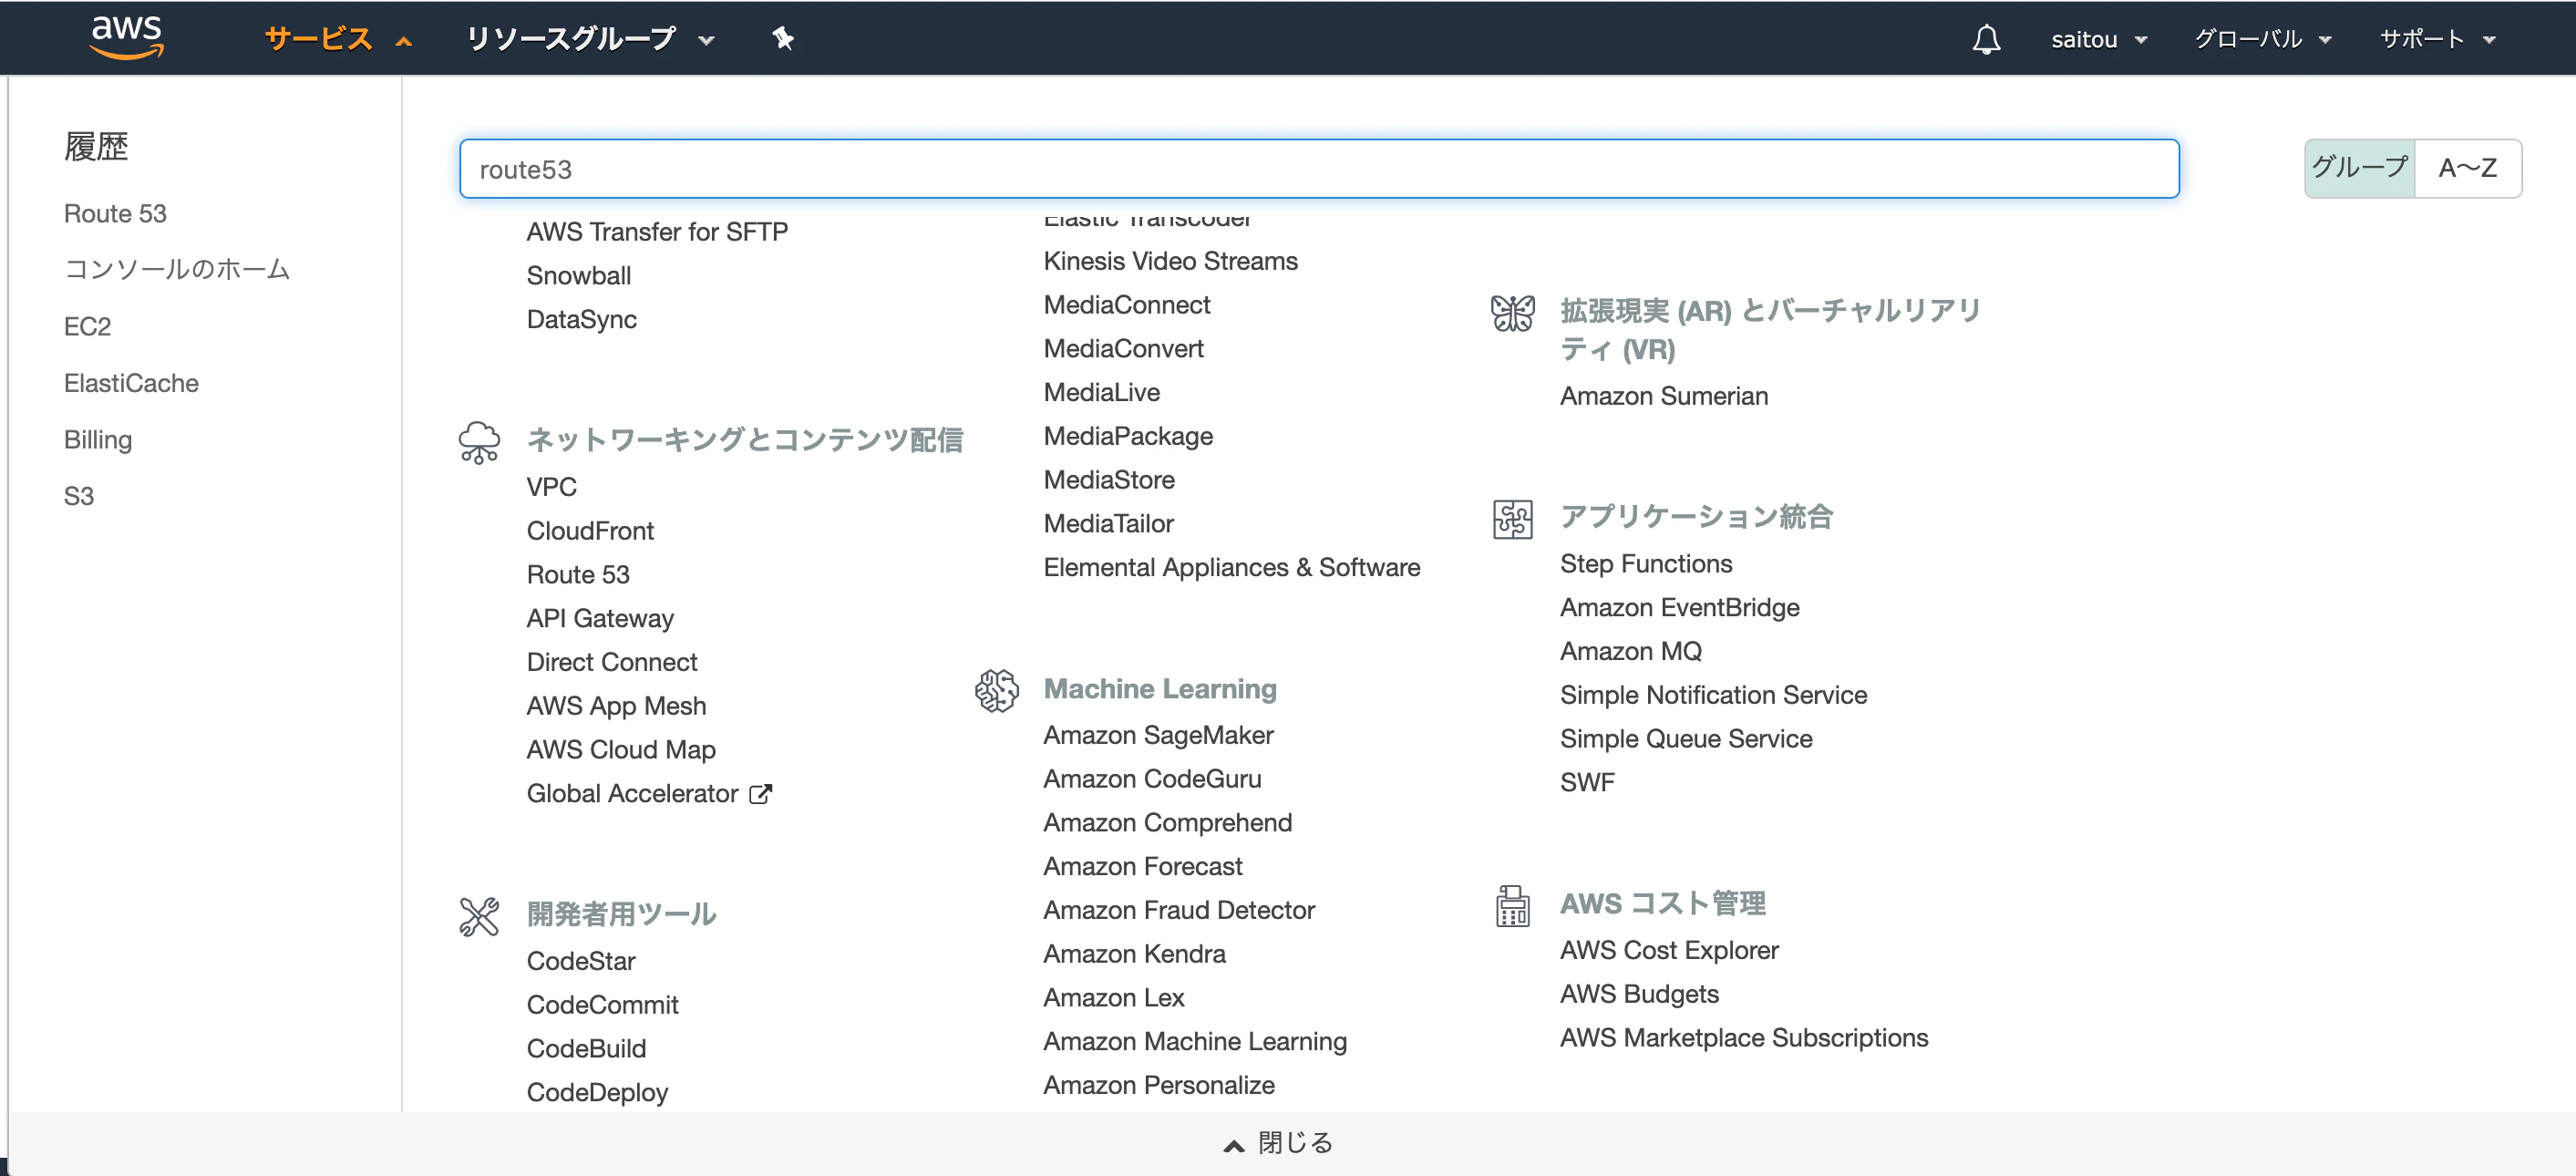This screenshot has width=2576, height=1176.
Task: Click the networking and content delivery cloud icon
Action: (479, 442)
